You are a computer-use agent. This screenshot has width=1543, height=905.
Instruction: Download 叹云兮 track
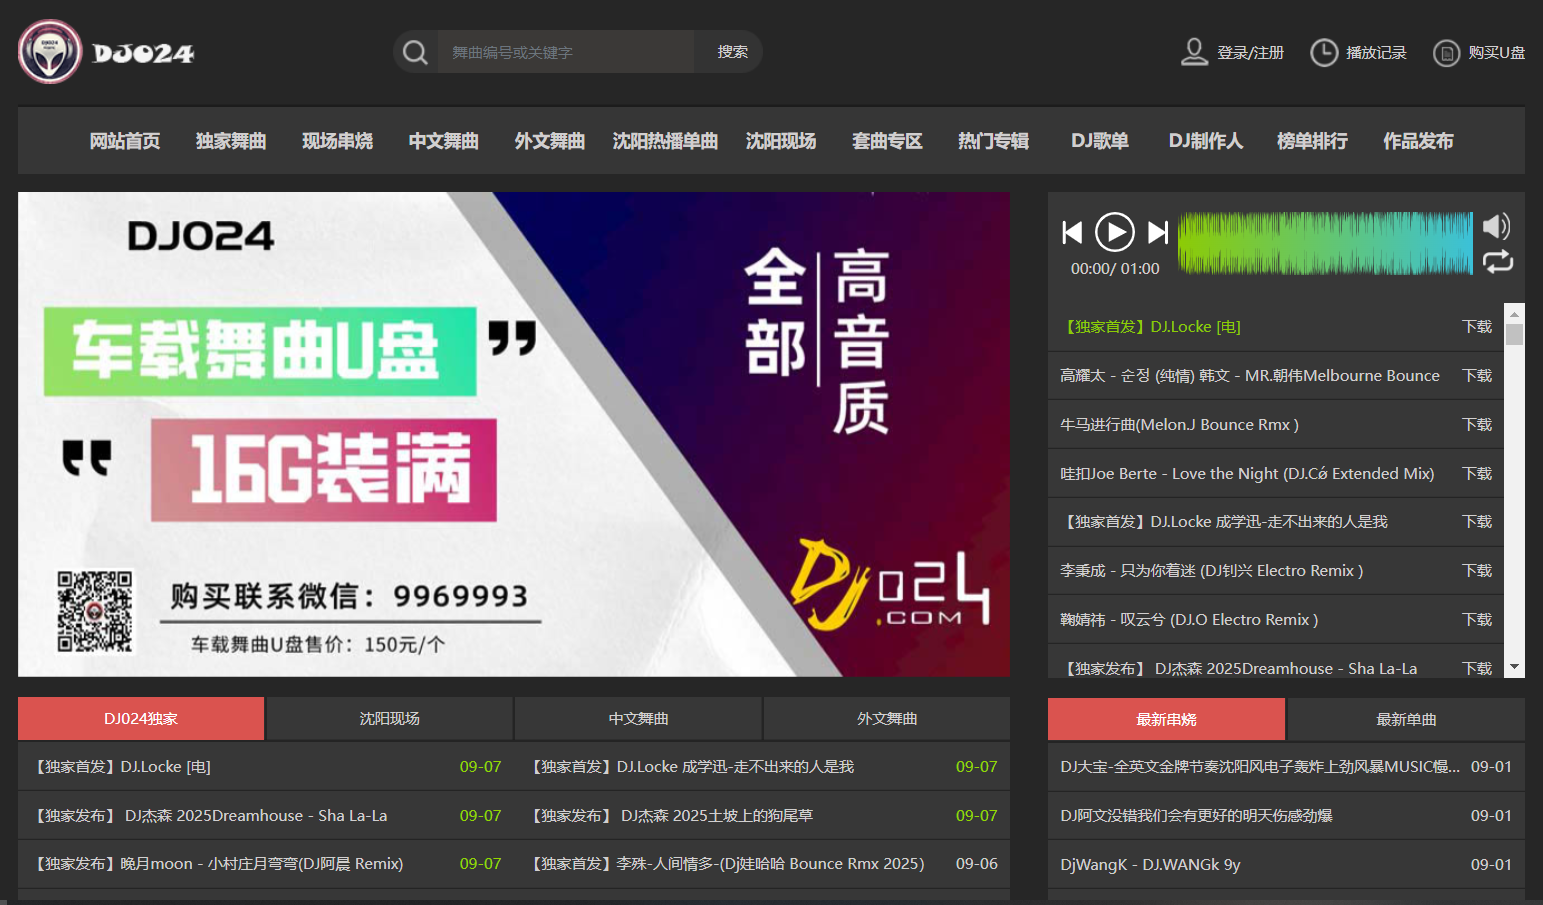1477,620
